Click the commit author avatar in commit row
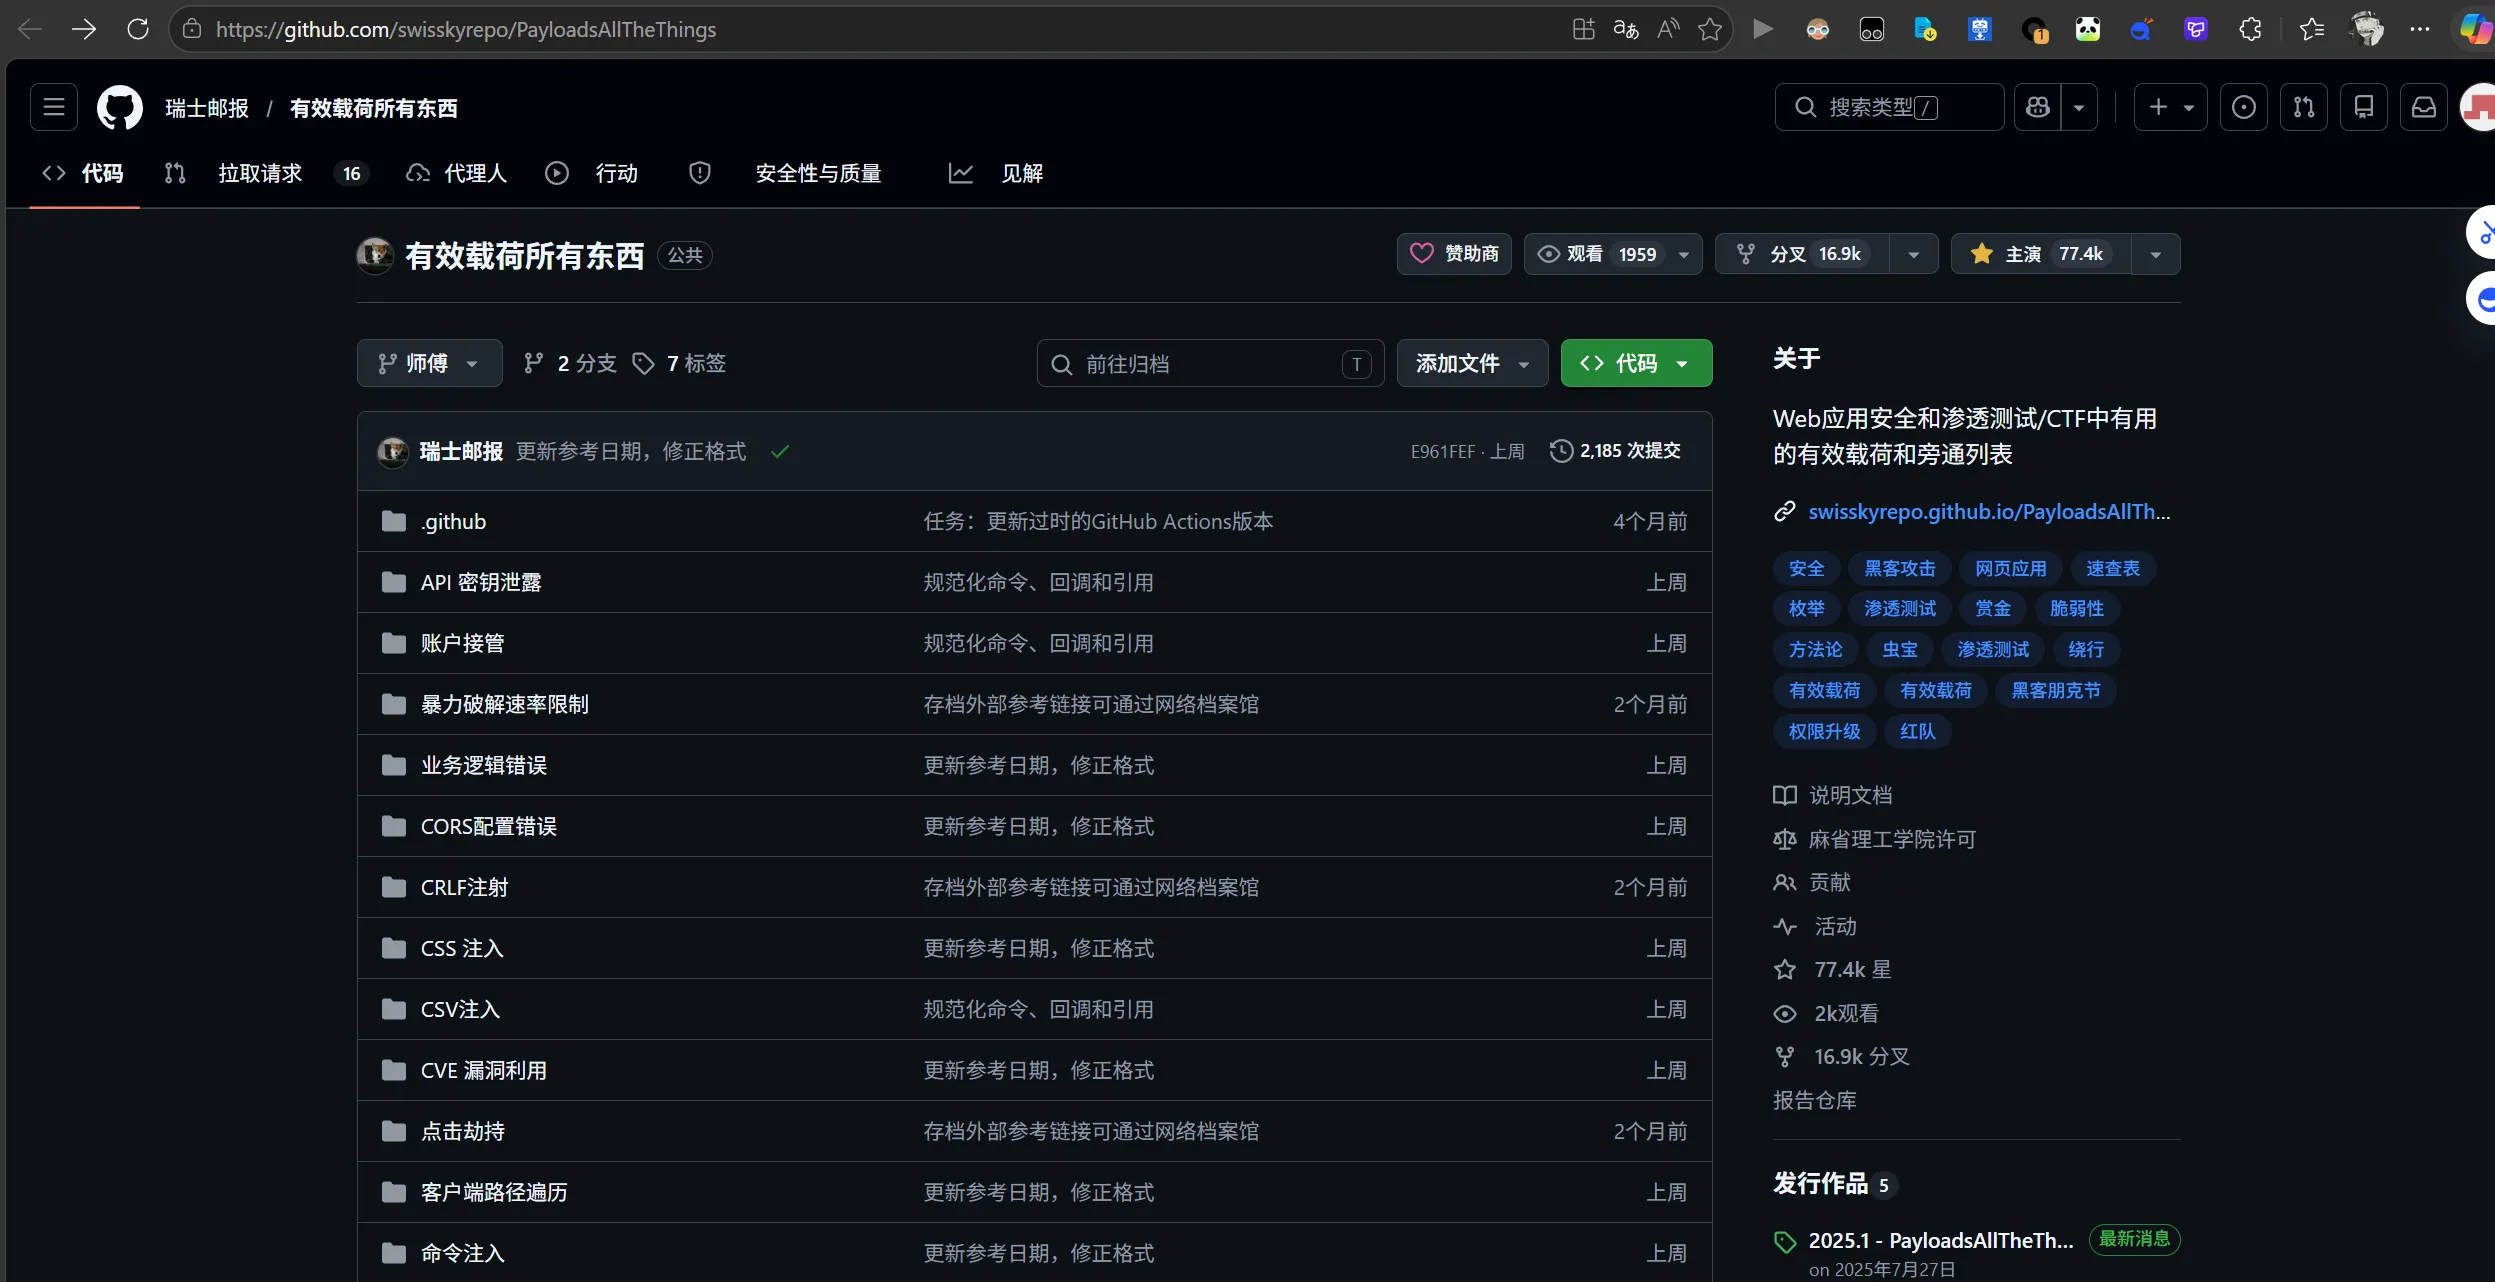The height and width of the screenshot is (1282, 2495). pyautogui.click(x=393, y=451)
